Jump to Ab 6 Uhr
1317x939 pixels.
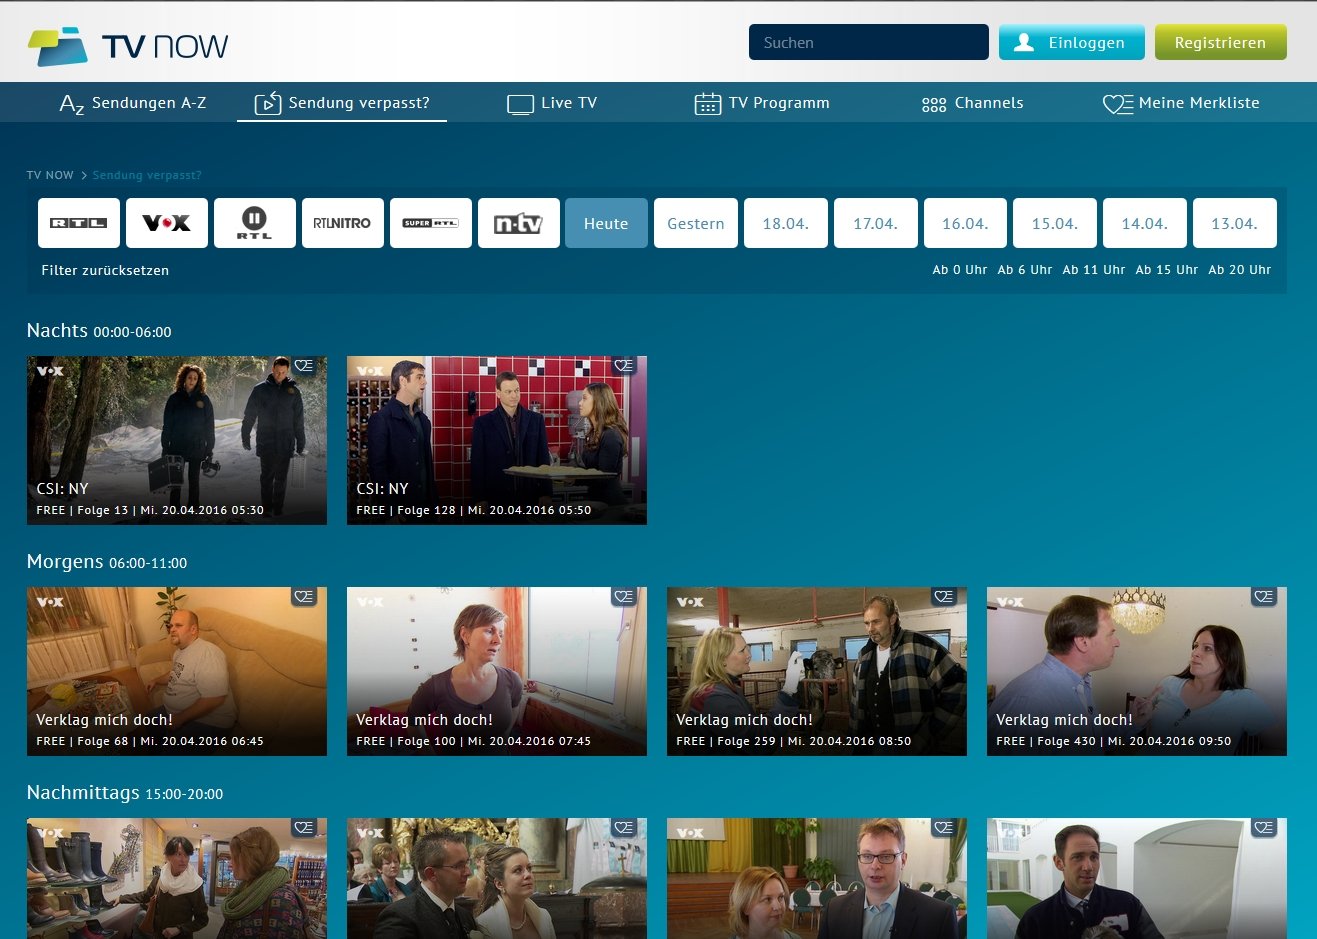1025,270
